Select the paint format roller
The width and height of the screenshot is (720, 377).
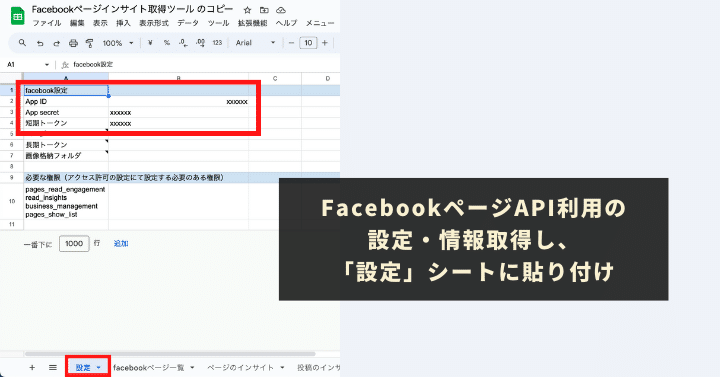point(90,43)
